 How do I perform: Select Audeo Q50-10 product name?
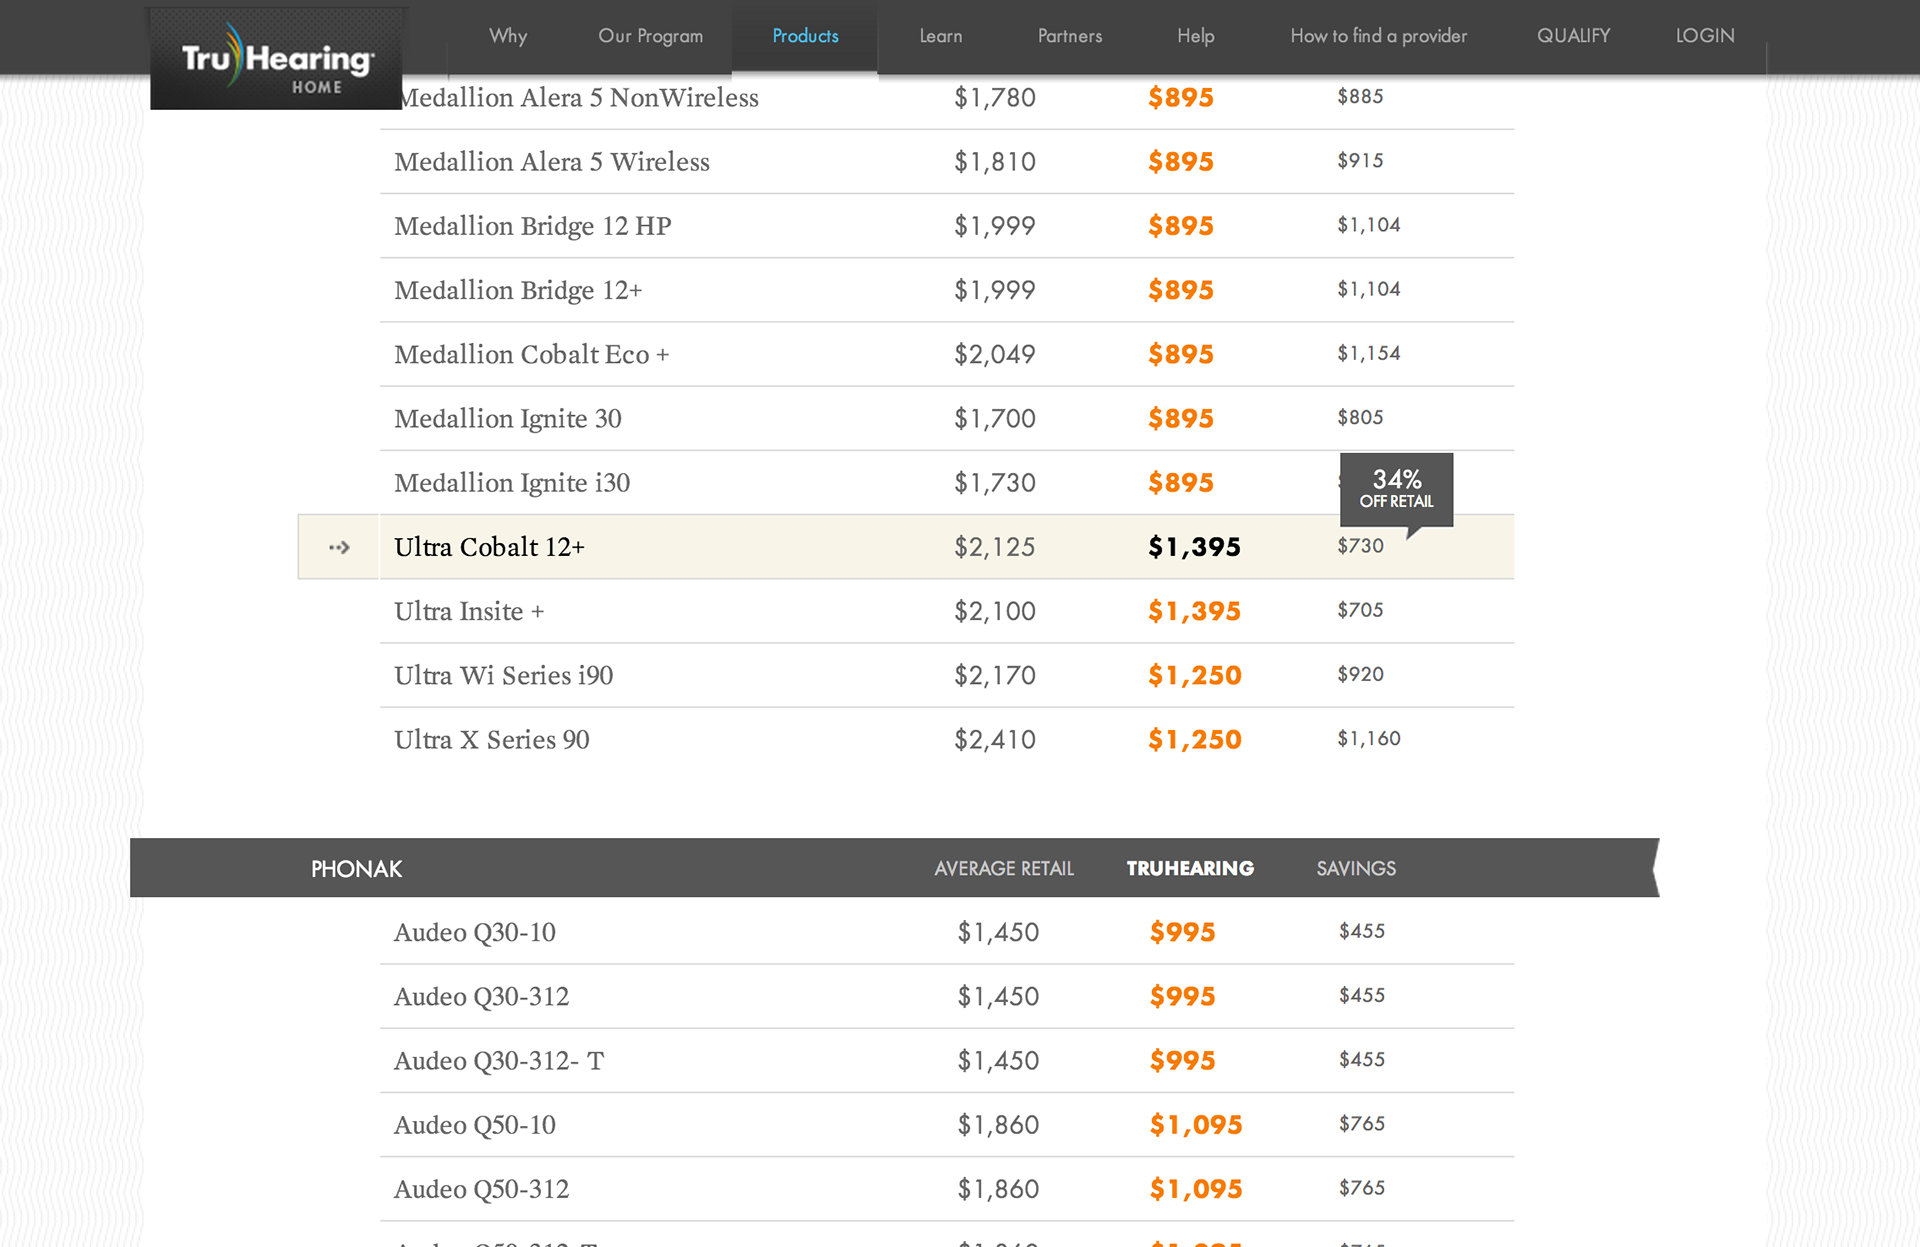[474, 1125]
